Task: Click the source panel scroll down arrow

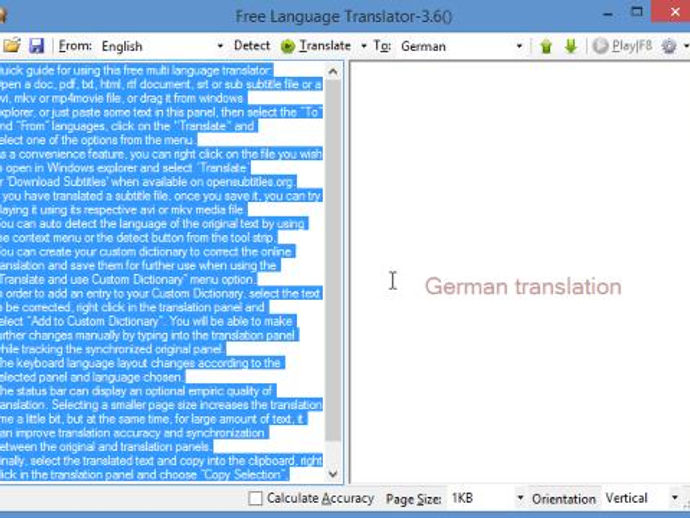Action: [333, 474]
